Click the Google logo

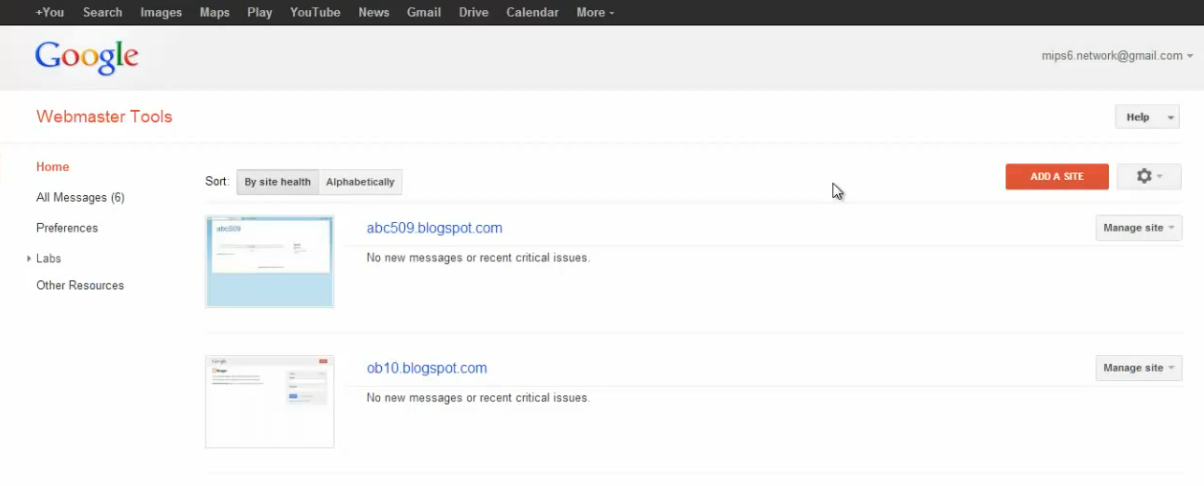tap(86, 57)
